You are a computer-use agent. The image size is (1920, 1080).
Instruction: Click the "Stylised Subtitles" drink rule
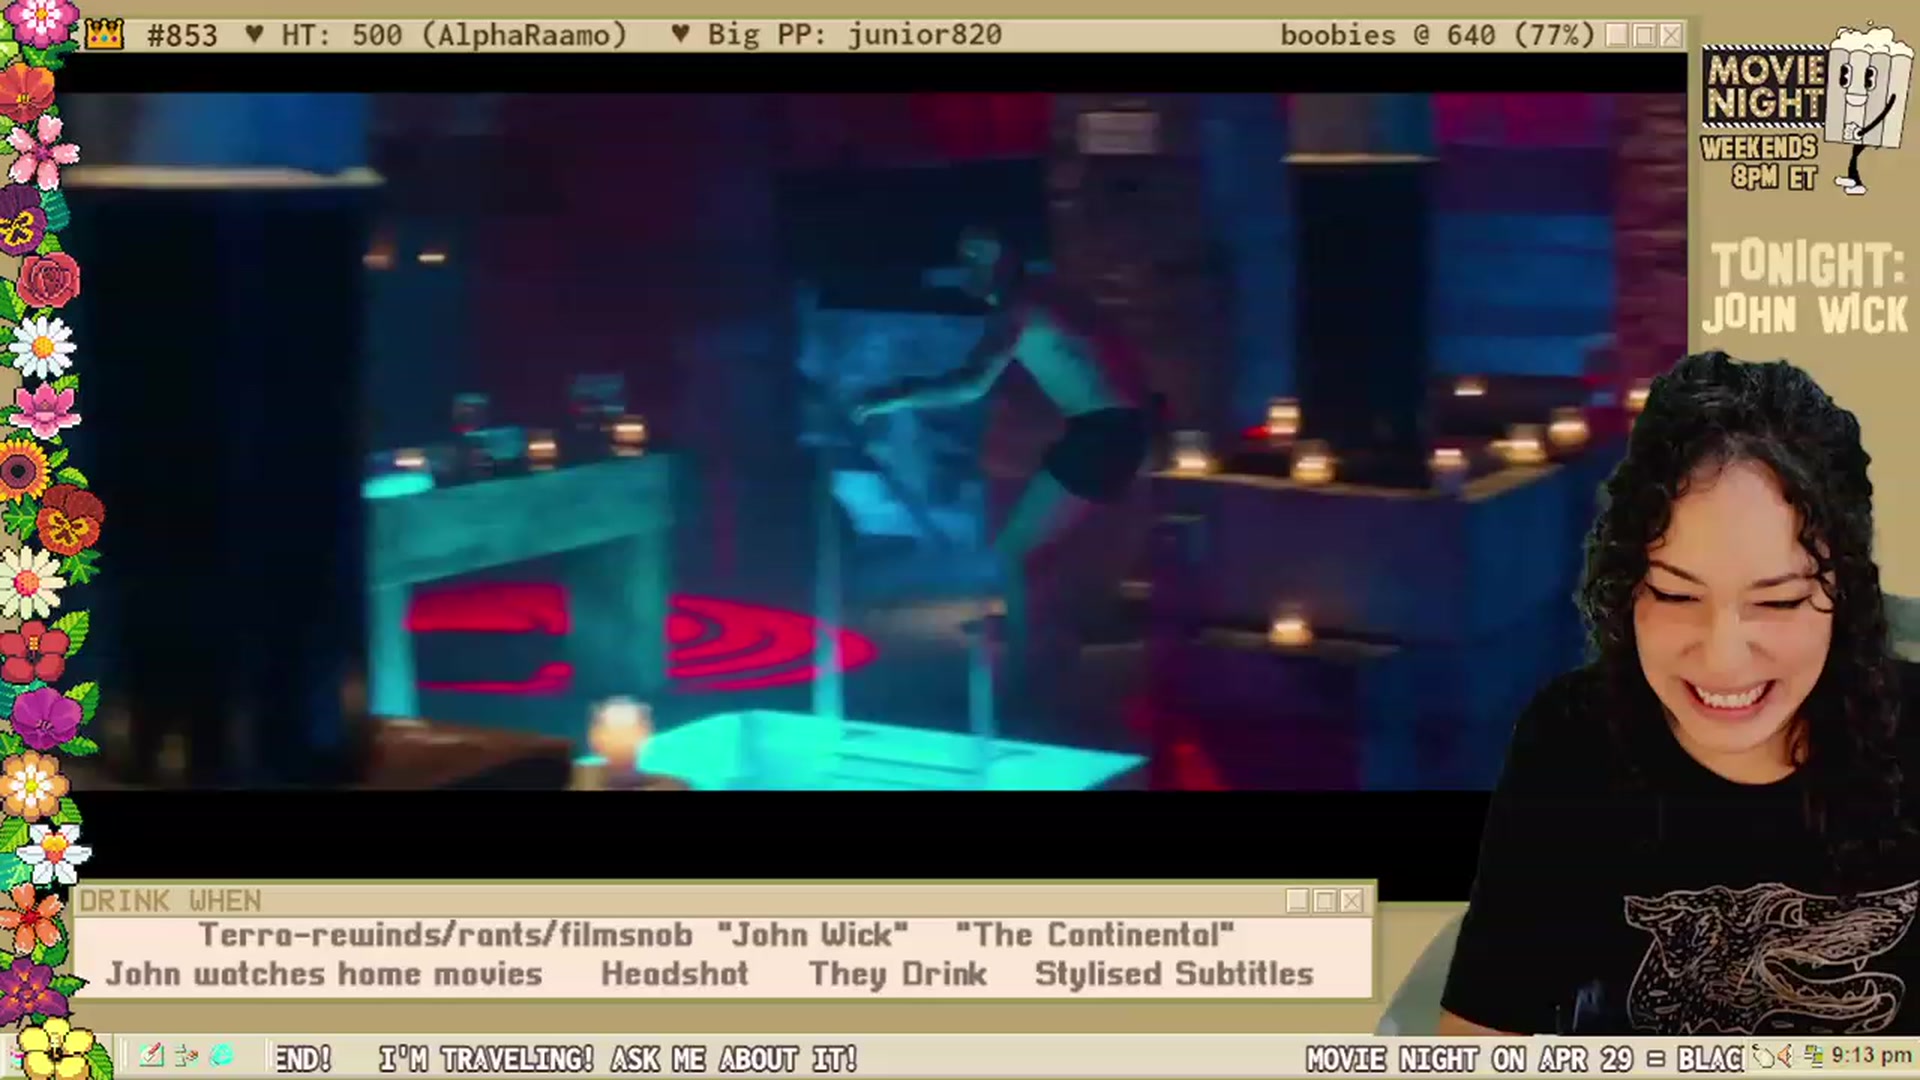(1174, 974)
